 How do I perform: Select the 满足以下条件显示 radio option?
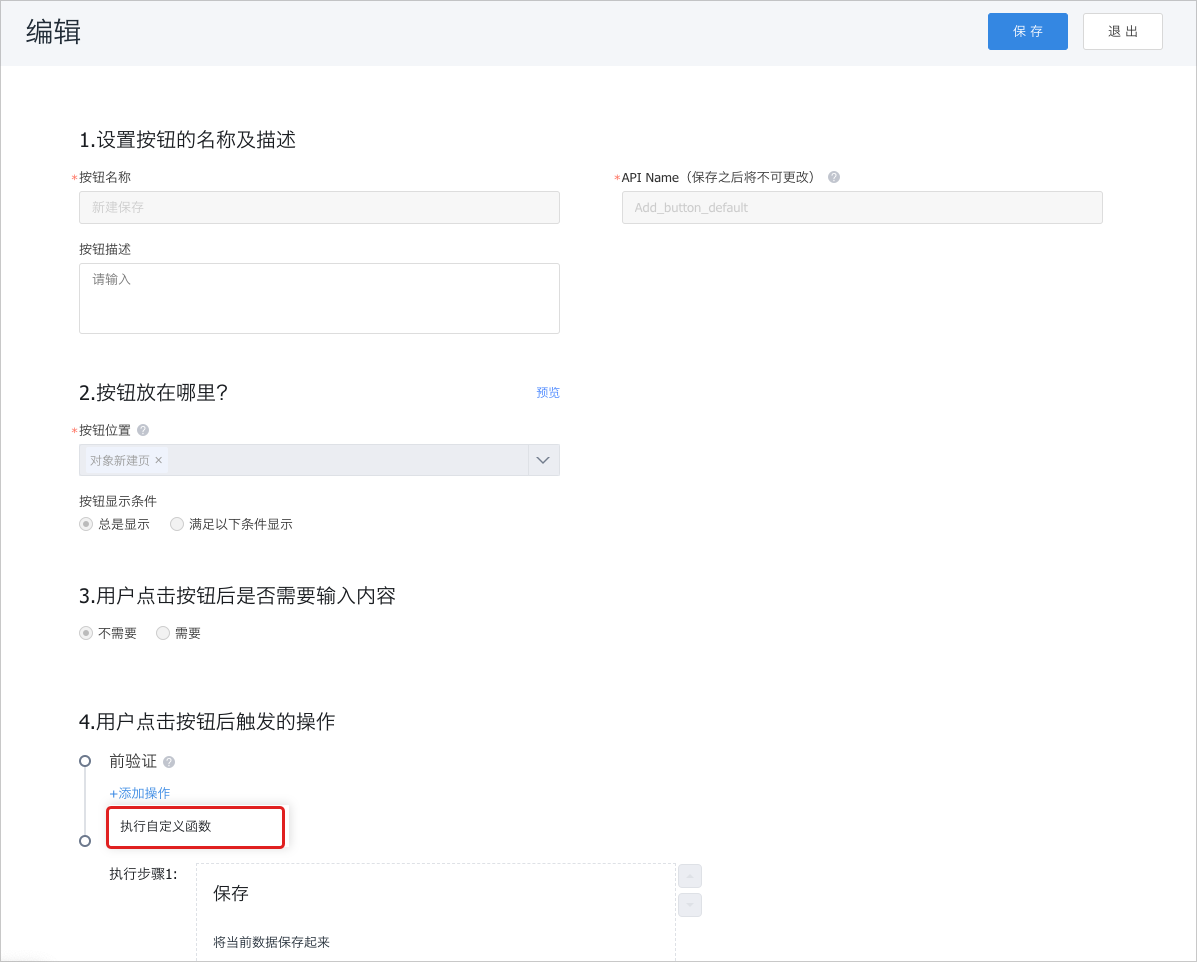pyautogui.click(x=177, y=524)
